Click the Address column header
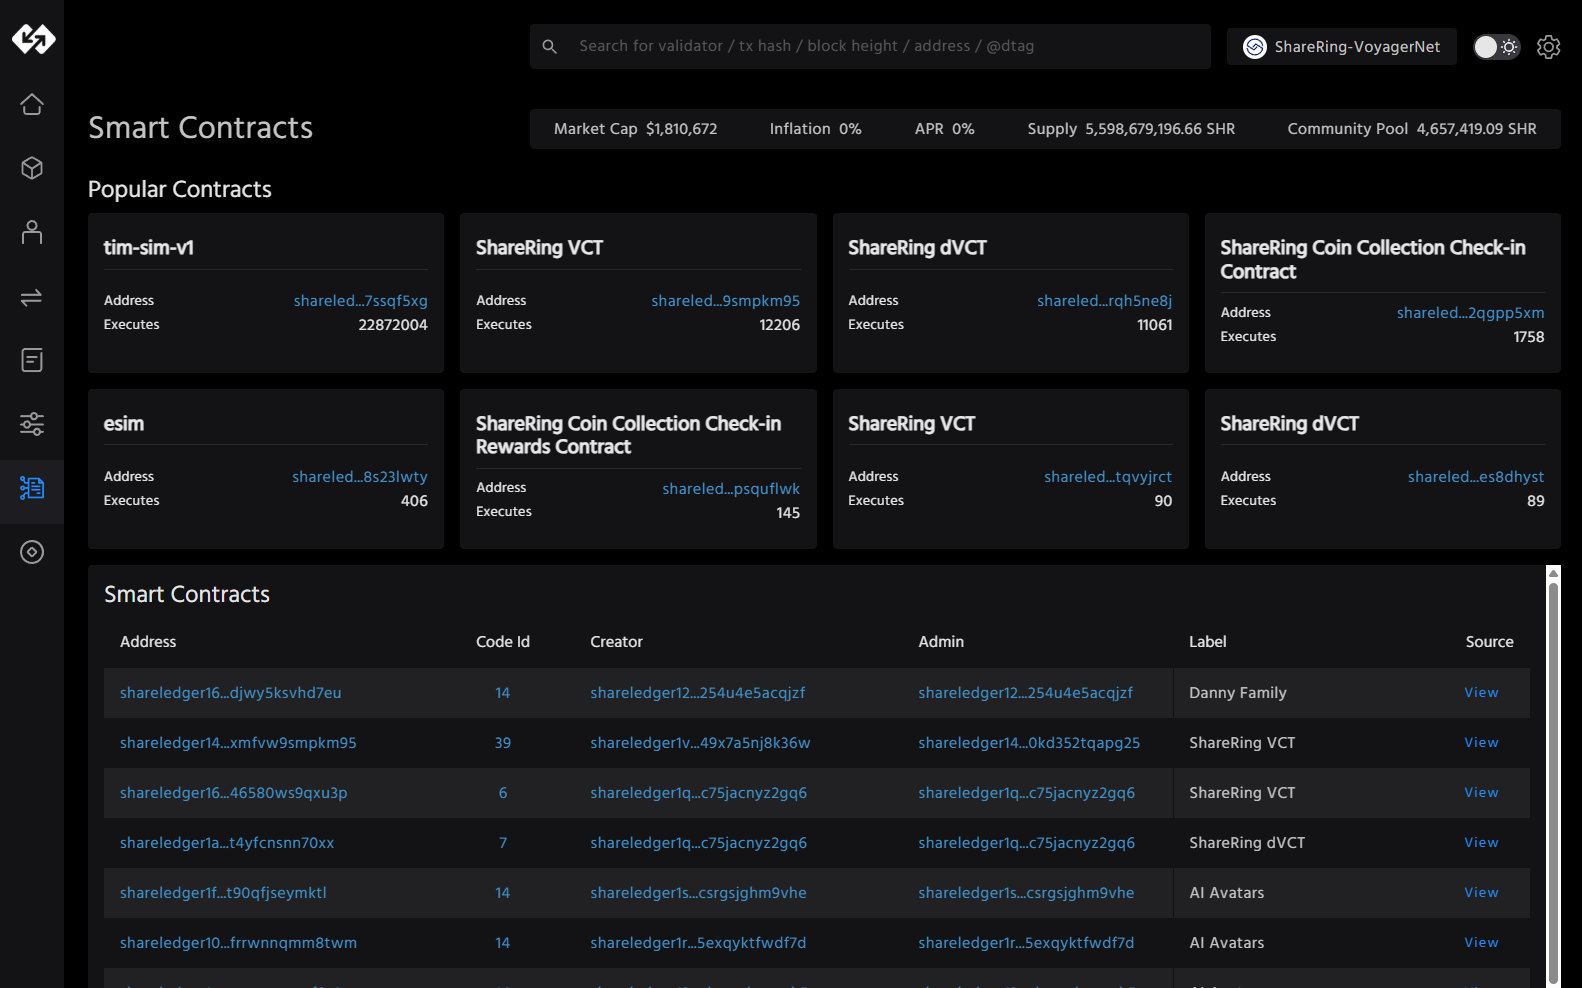The height and width of the screenshot is (988, 1582). [x=148, y=642]
